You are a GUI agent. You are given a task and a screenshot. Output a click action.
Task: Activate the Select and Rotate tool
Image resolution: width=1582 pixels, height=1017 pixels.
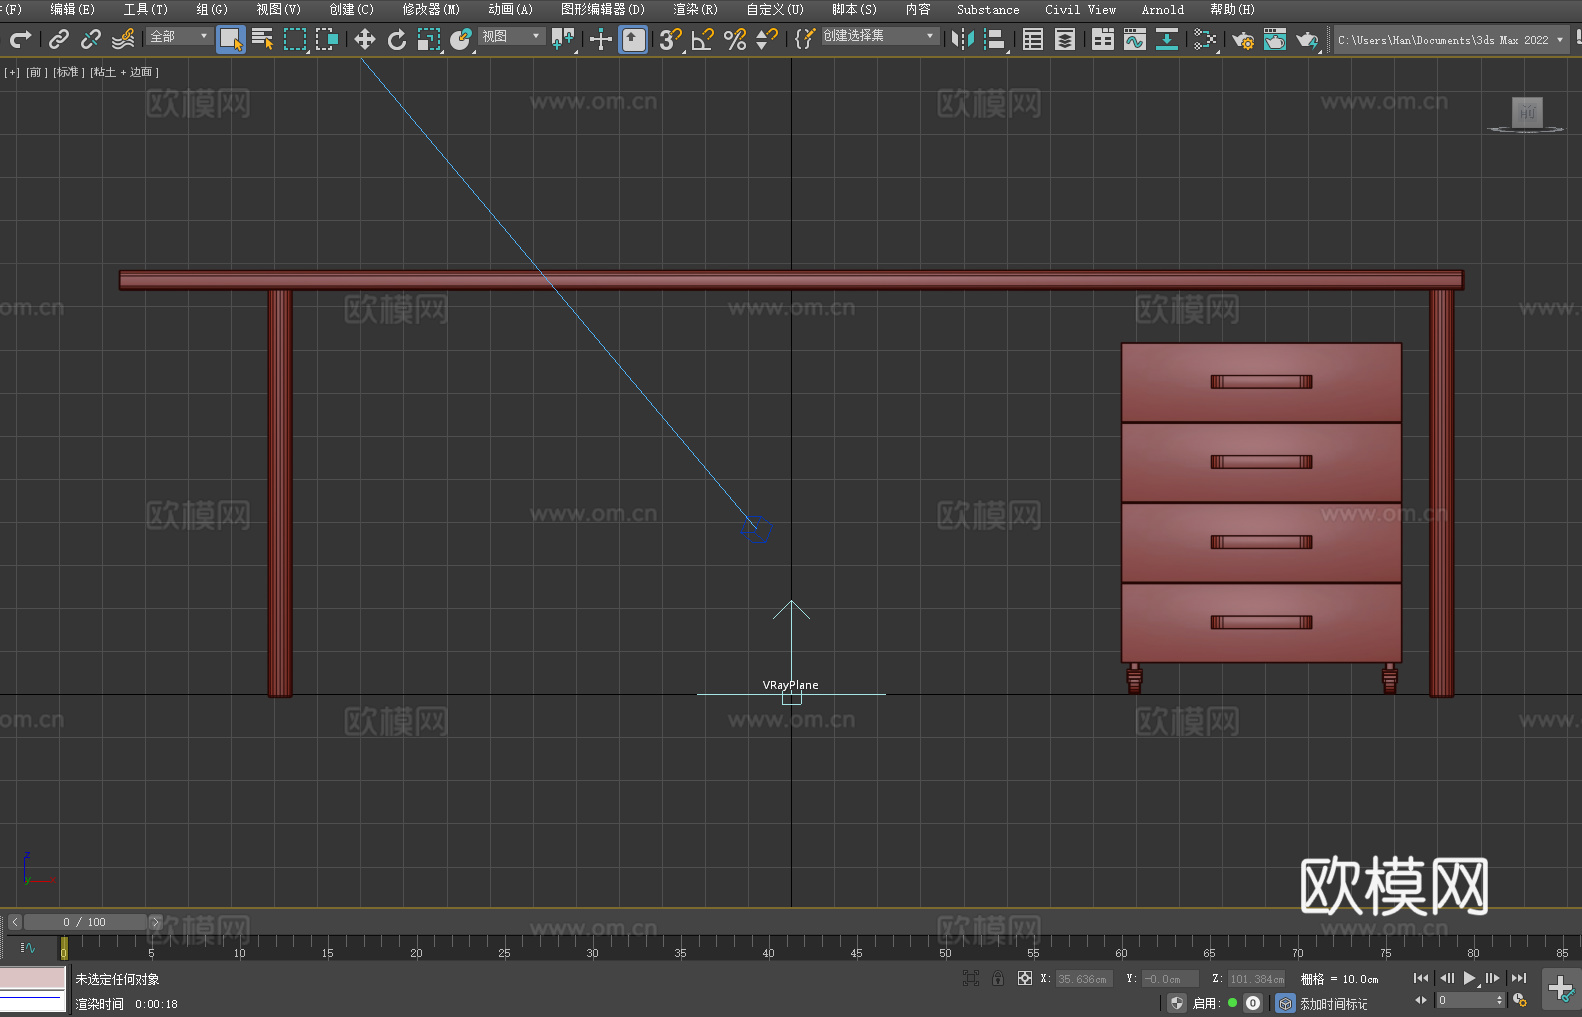tap(397, 39)
